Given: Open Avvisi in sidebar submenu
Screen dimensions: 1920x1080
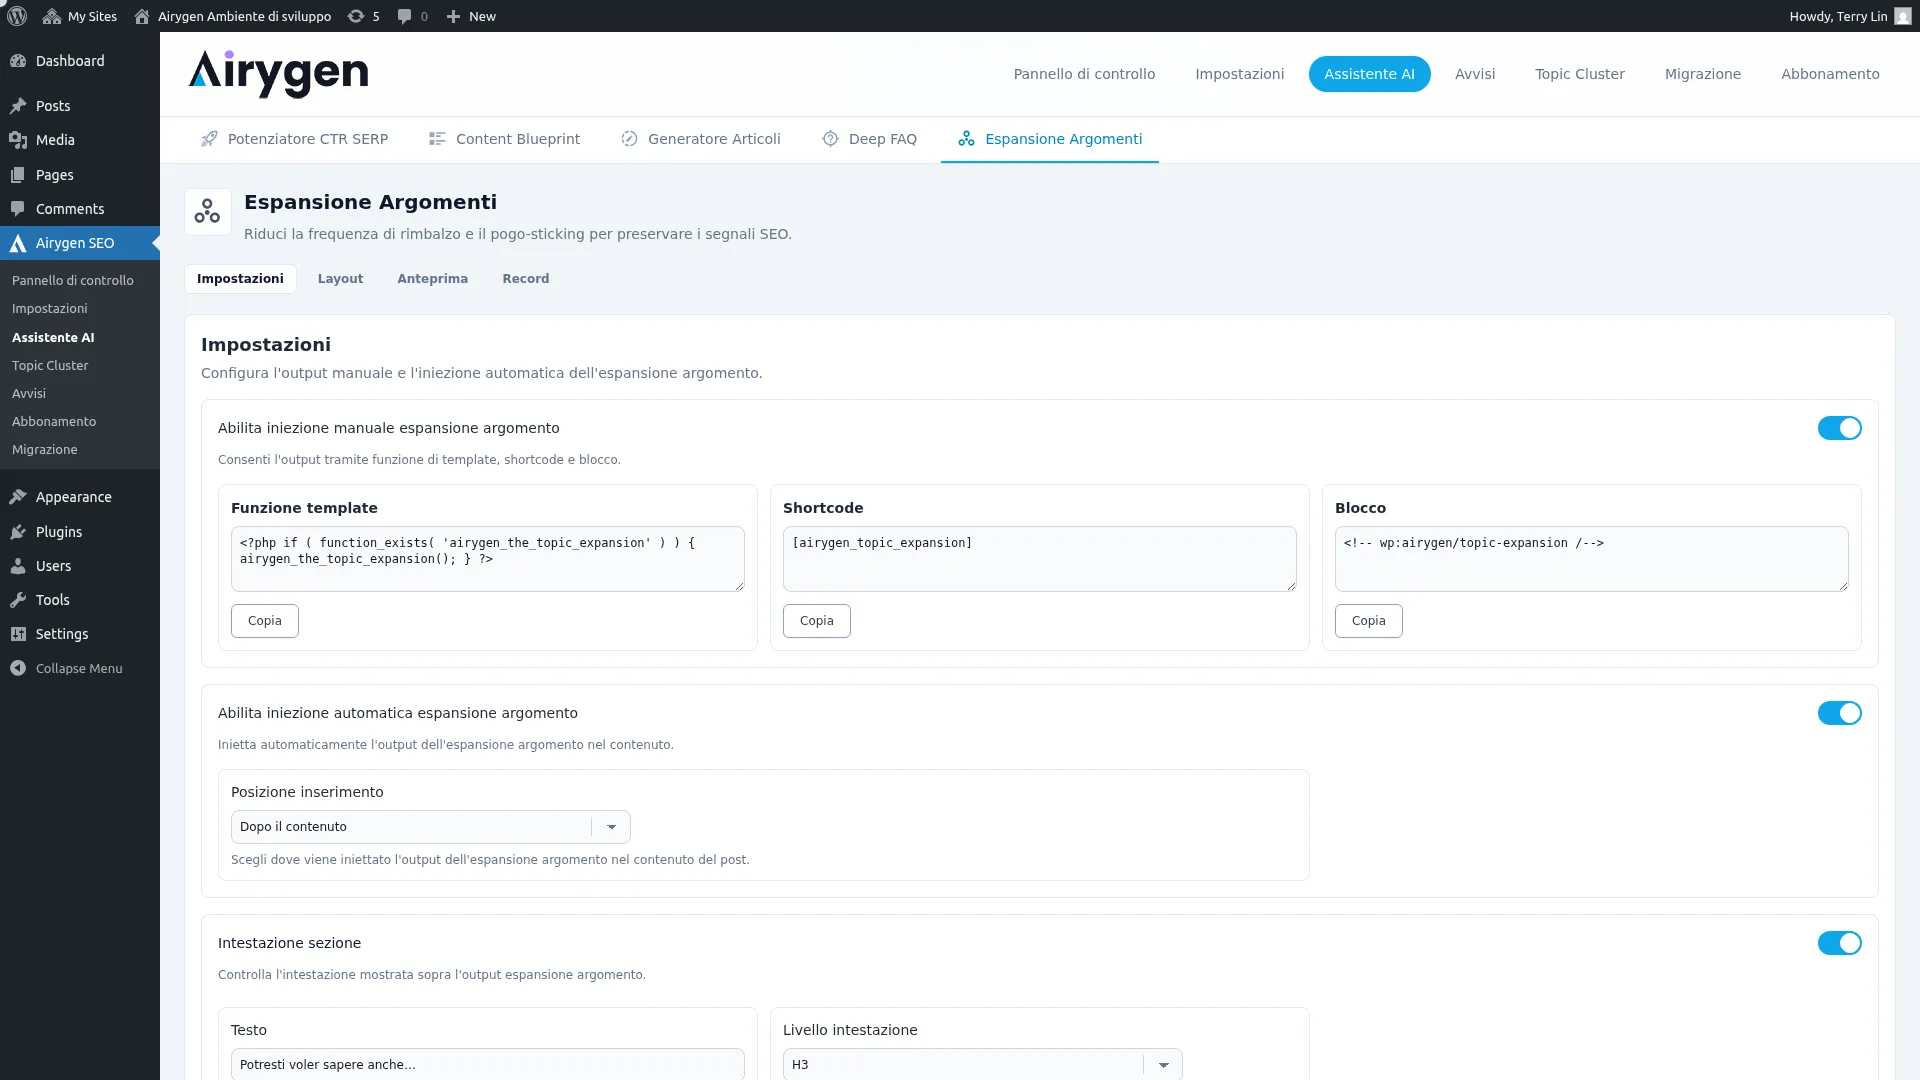Looking at the screenshot, I should click(x=29, y=394).
